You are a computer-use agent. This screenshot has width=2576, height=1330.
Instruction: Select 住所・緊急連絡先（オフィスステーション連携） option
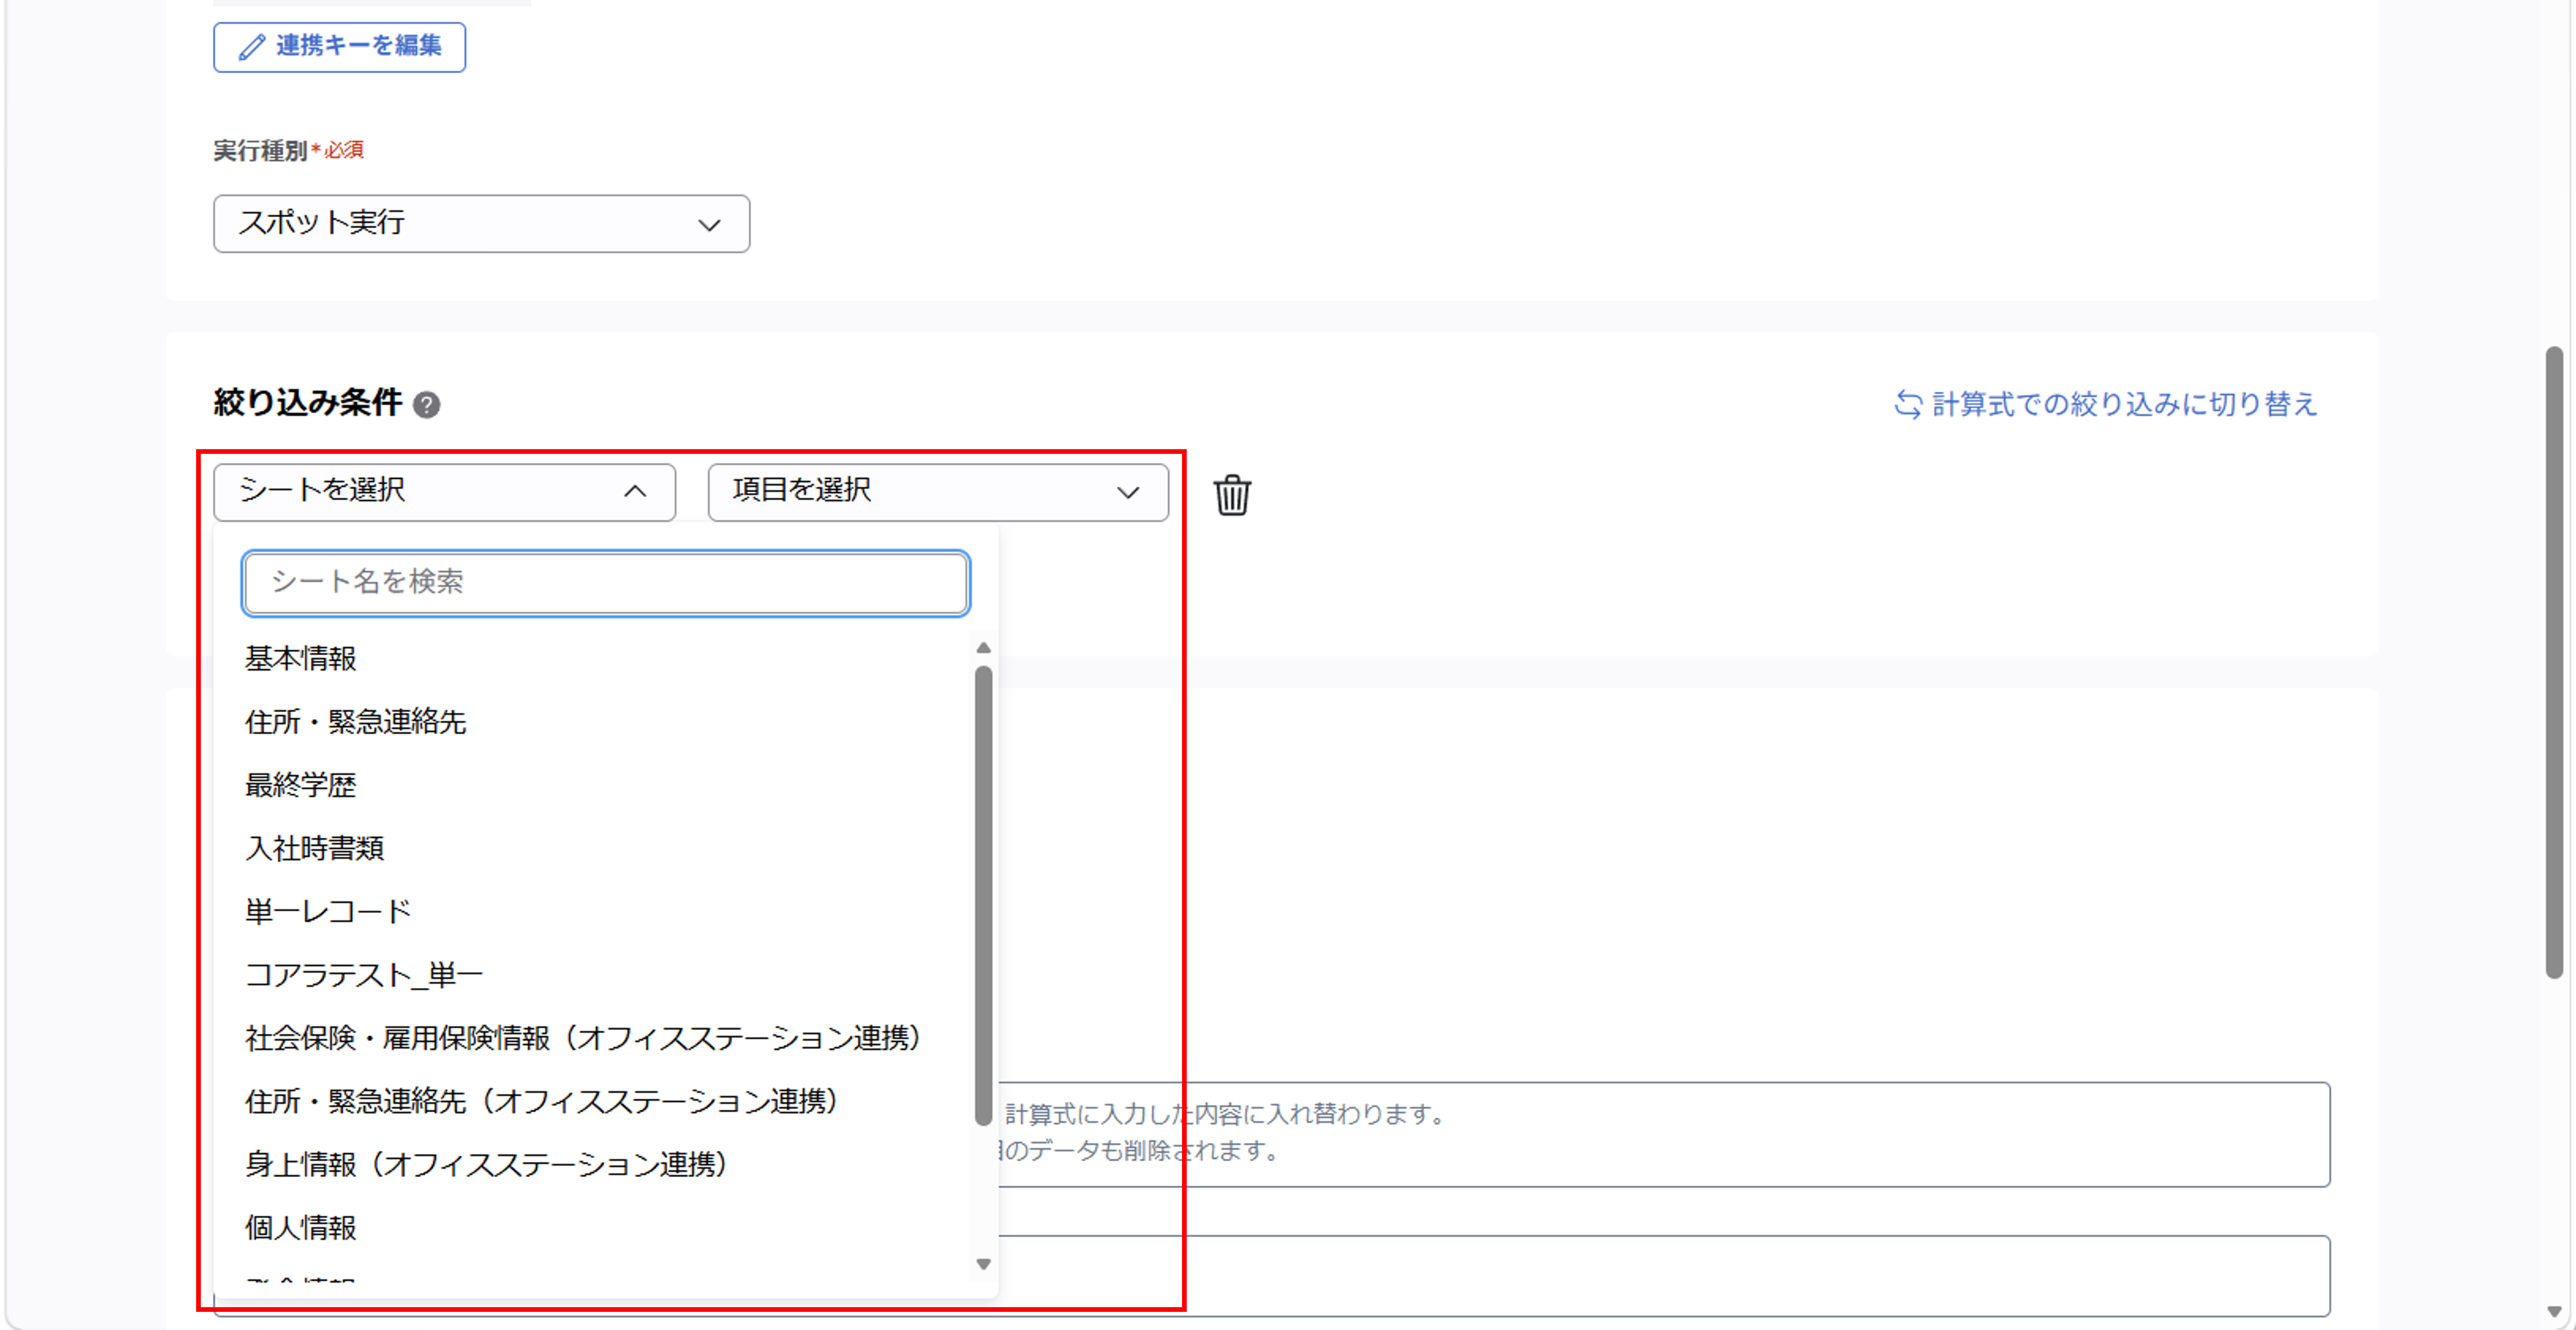(x=541, y=1101)
